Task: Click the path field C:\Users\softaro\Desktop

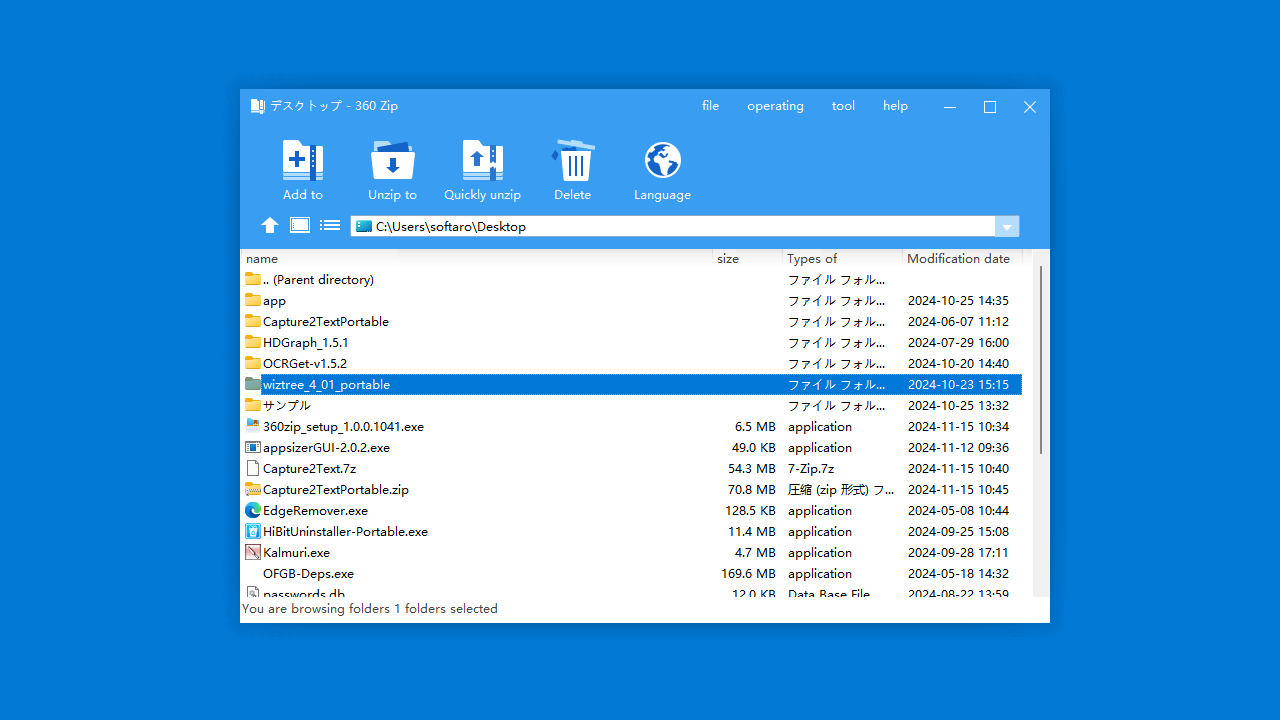Action: coord(672,227)
